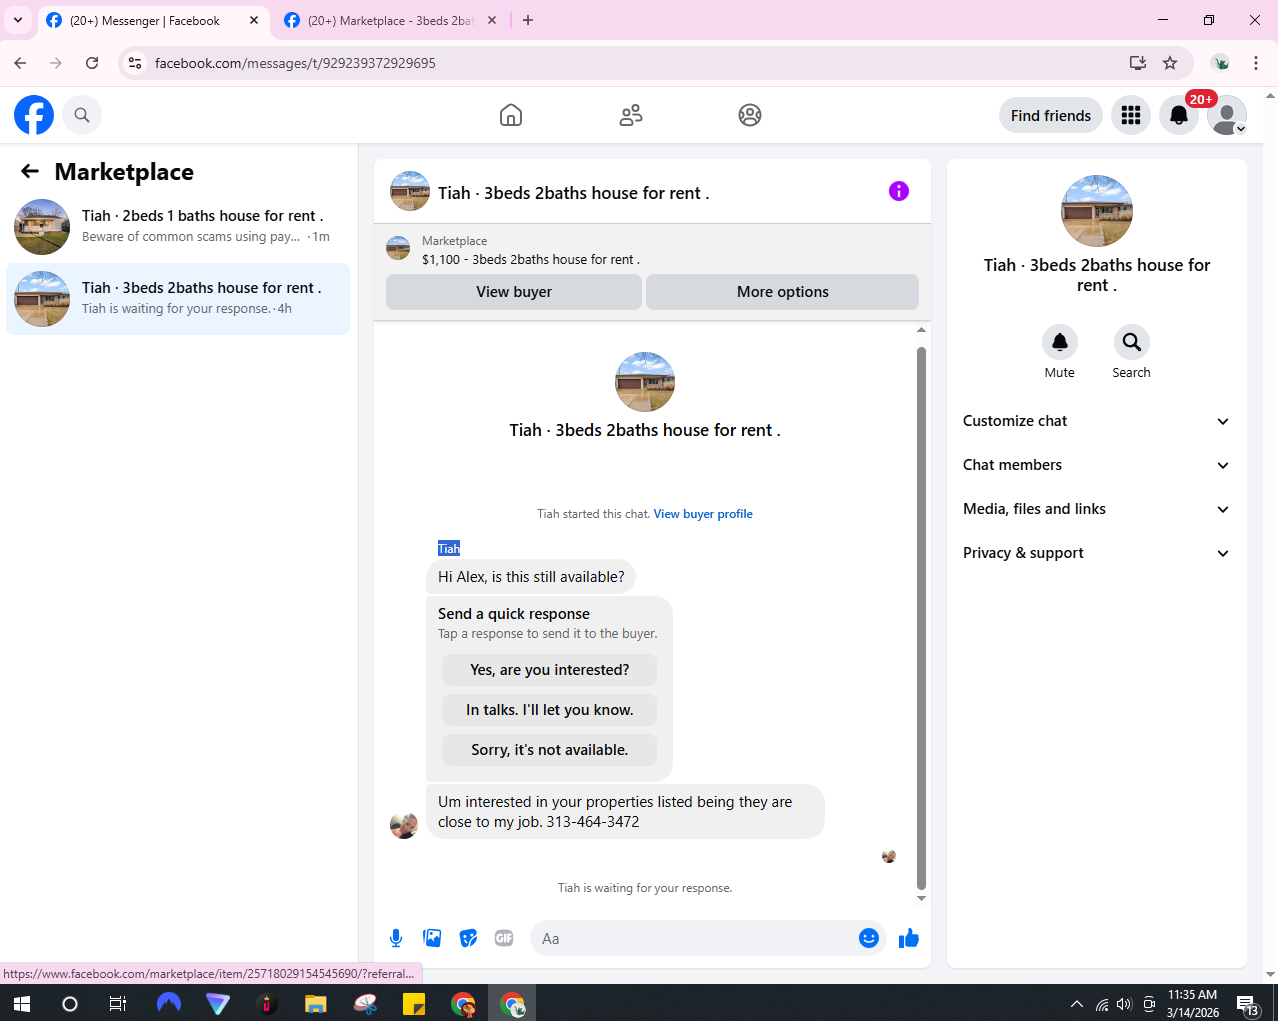Screen dimensions: 1278x1021
Task: Open the Groups icon in top navigation
Action: pyautogui.click(x=750, y=115)
